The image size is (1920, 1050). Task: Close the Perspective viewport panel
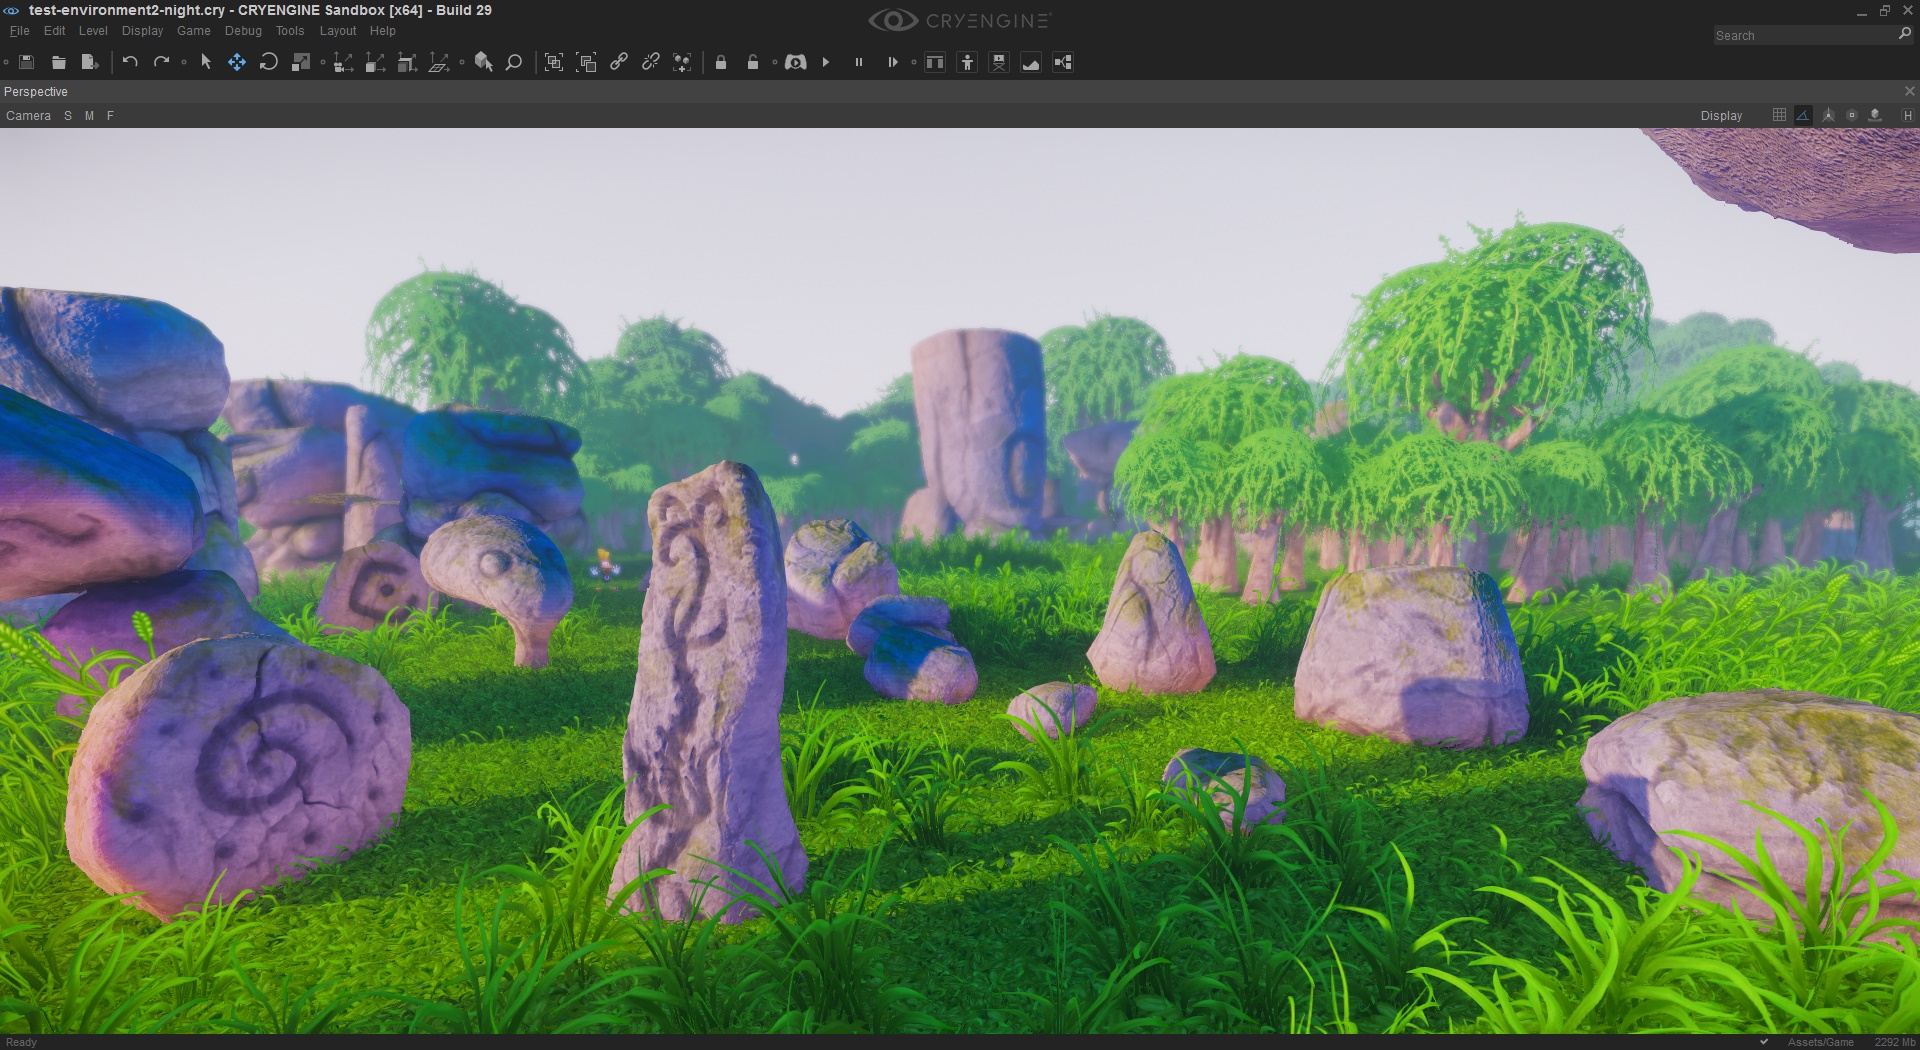click(x=1910, y=91)
